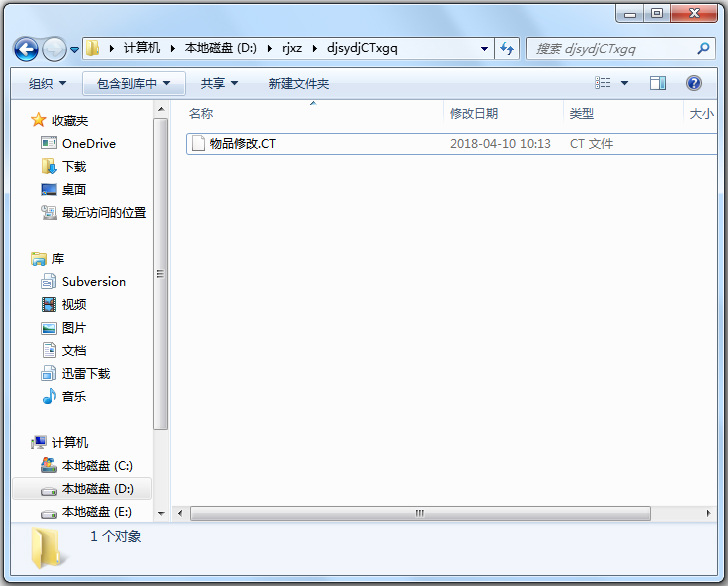Open 桌面 in favorites
The image size is (728, 586).
click(x=73, y=189)
